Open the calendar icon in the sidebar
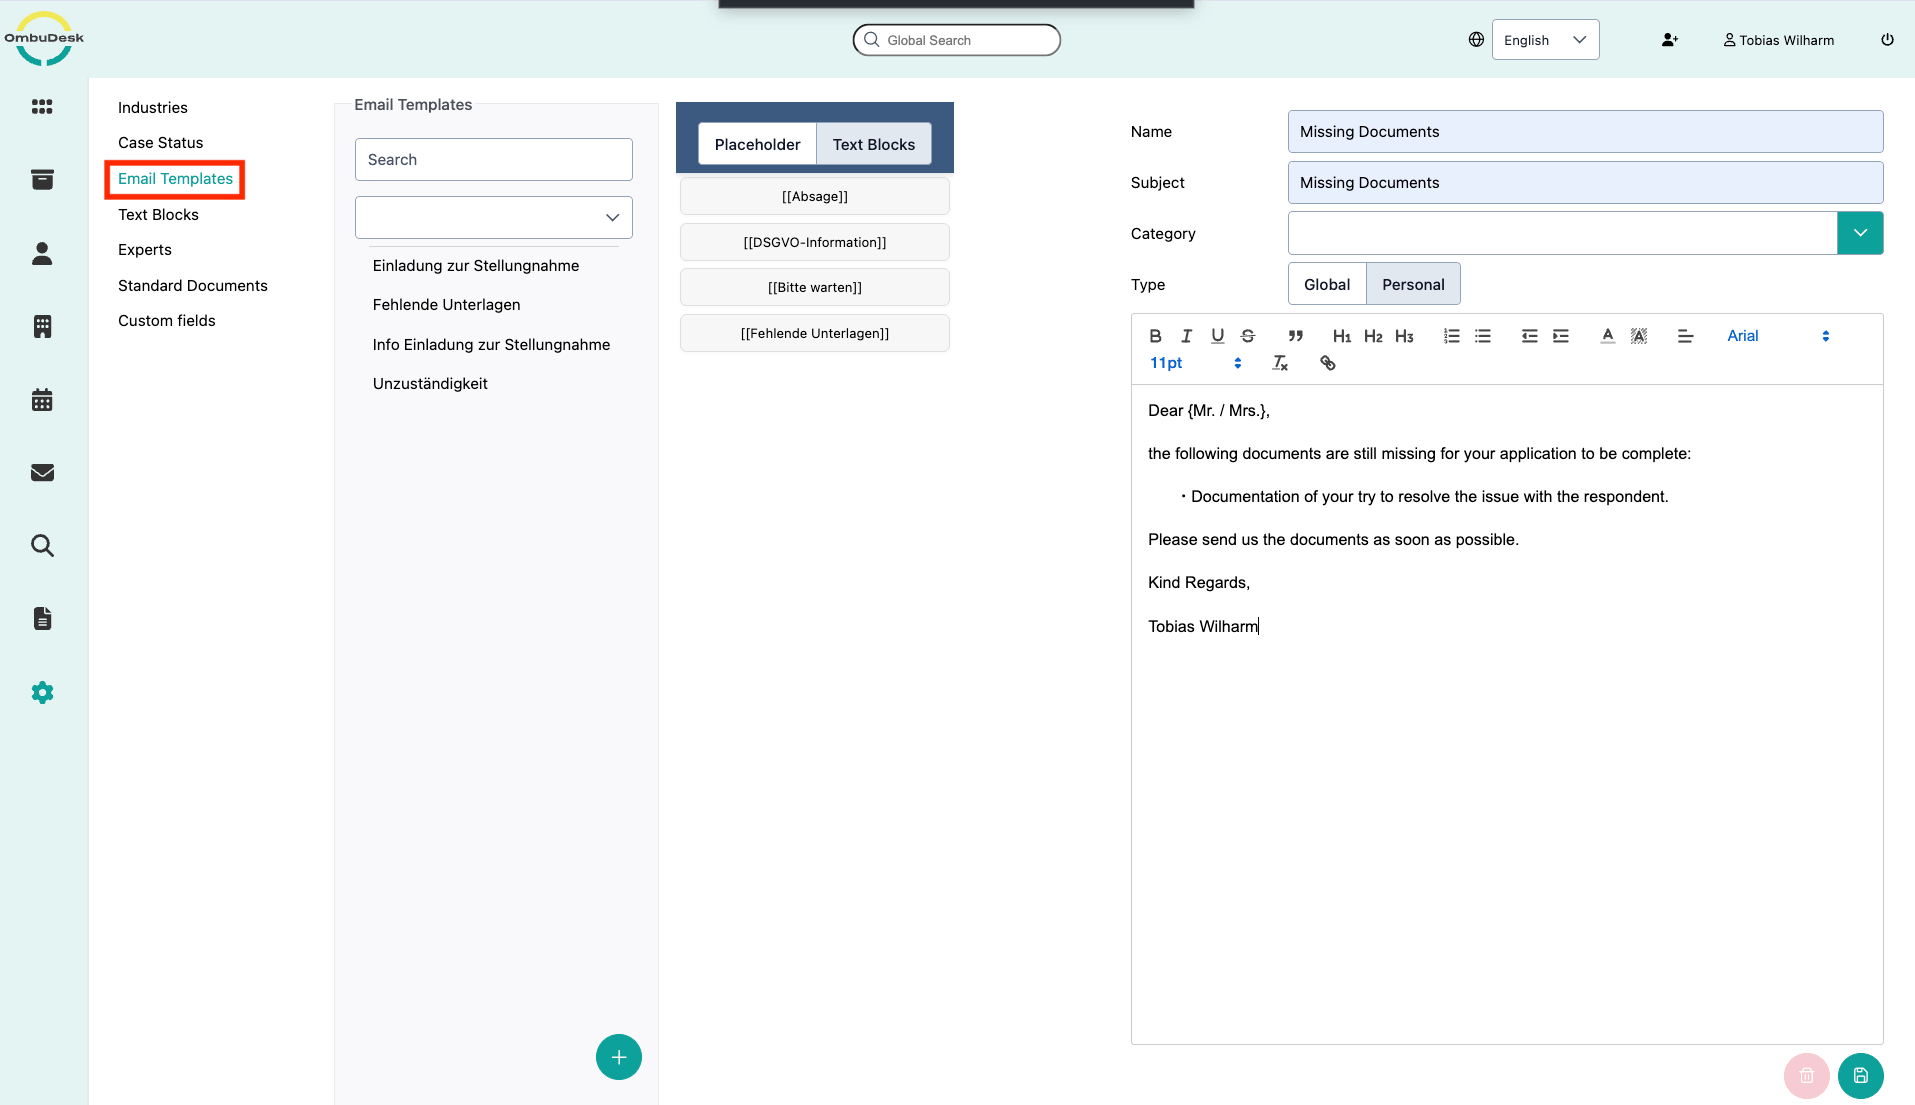 pos(42,400)
